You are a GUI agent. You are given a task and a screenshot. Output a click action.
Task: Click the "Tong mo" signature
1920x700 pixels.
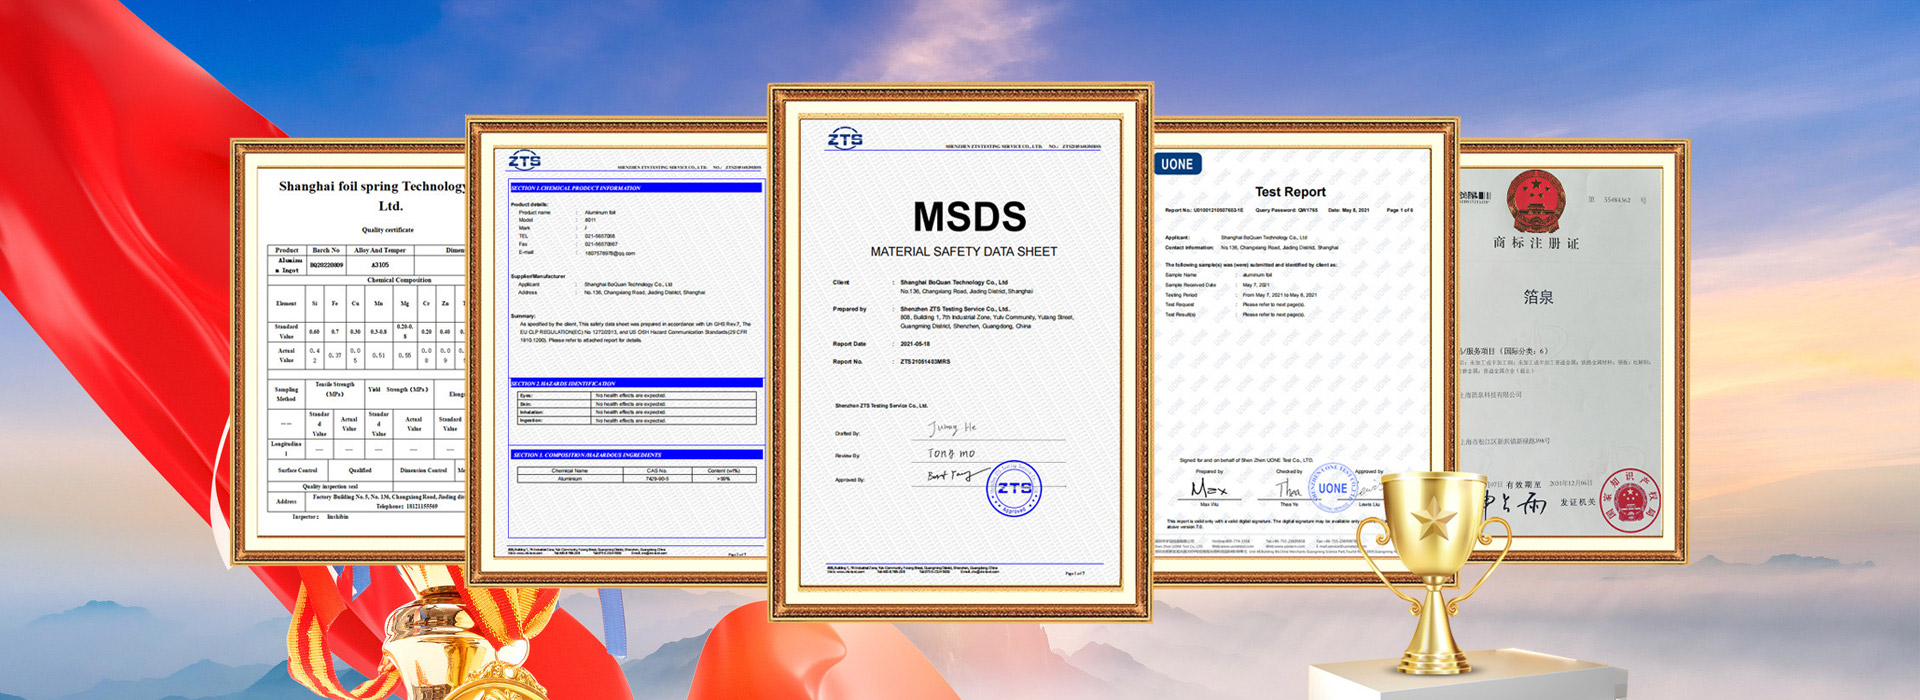951,453
